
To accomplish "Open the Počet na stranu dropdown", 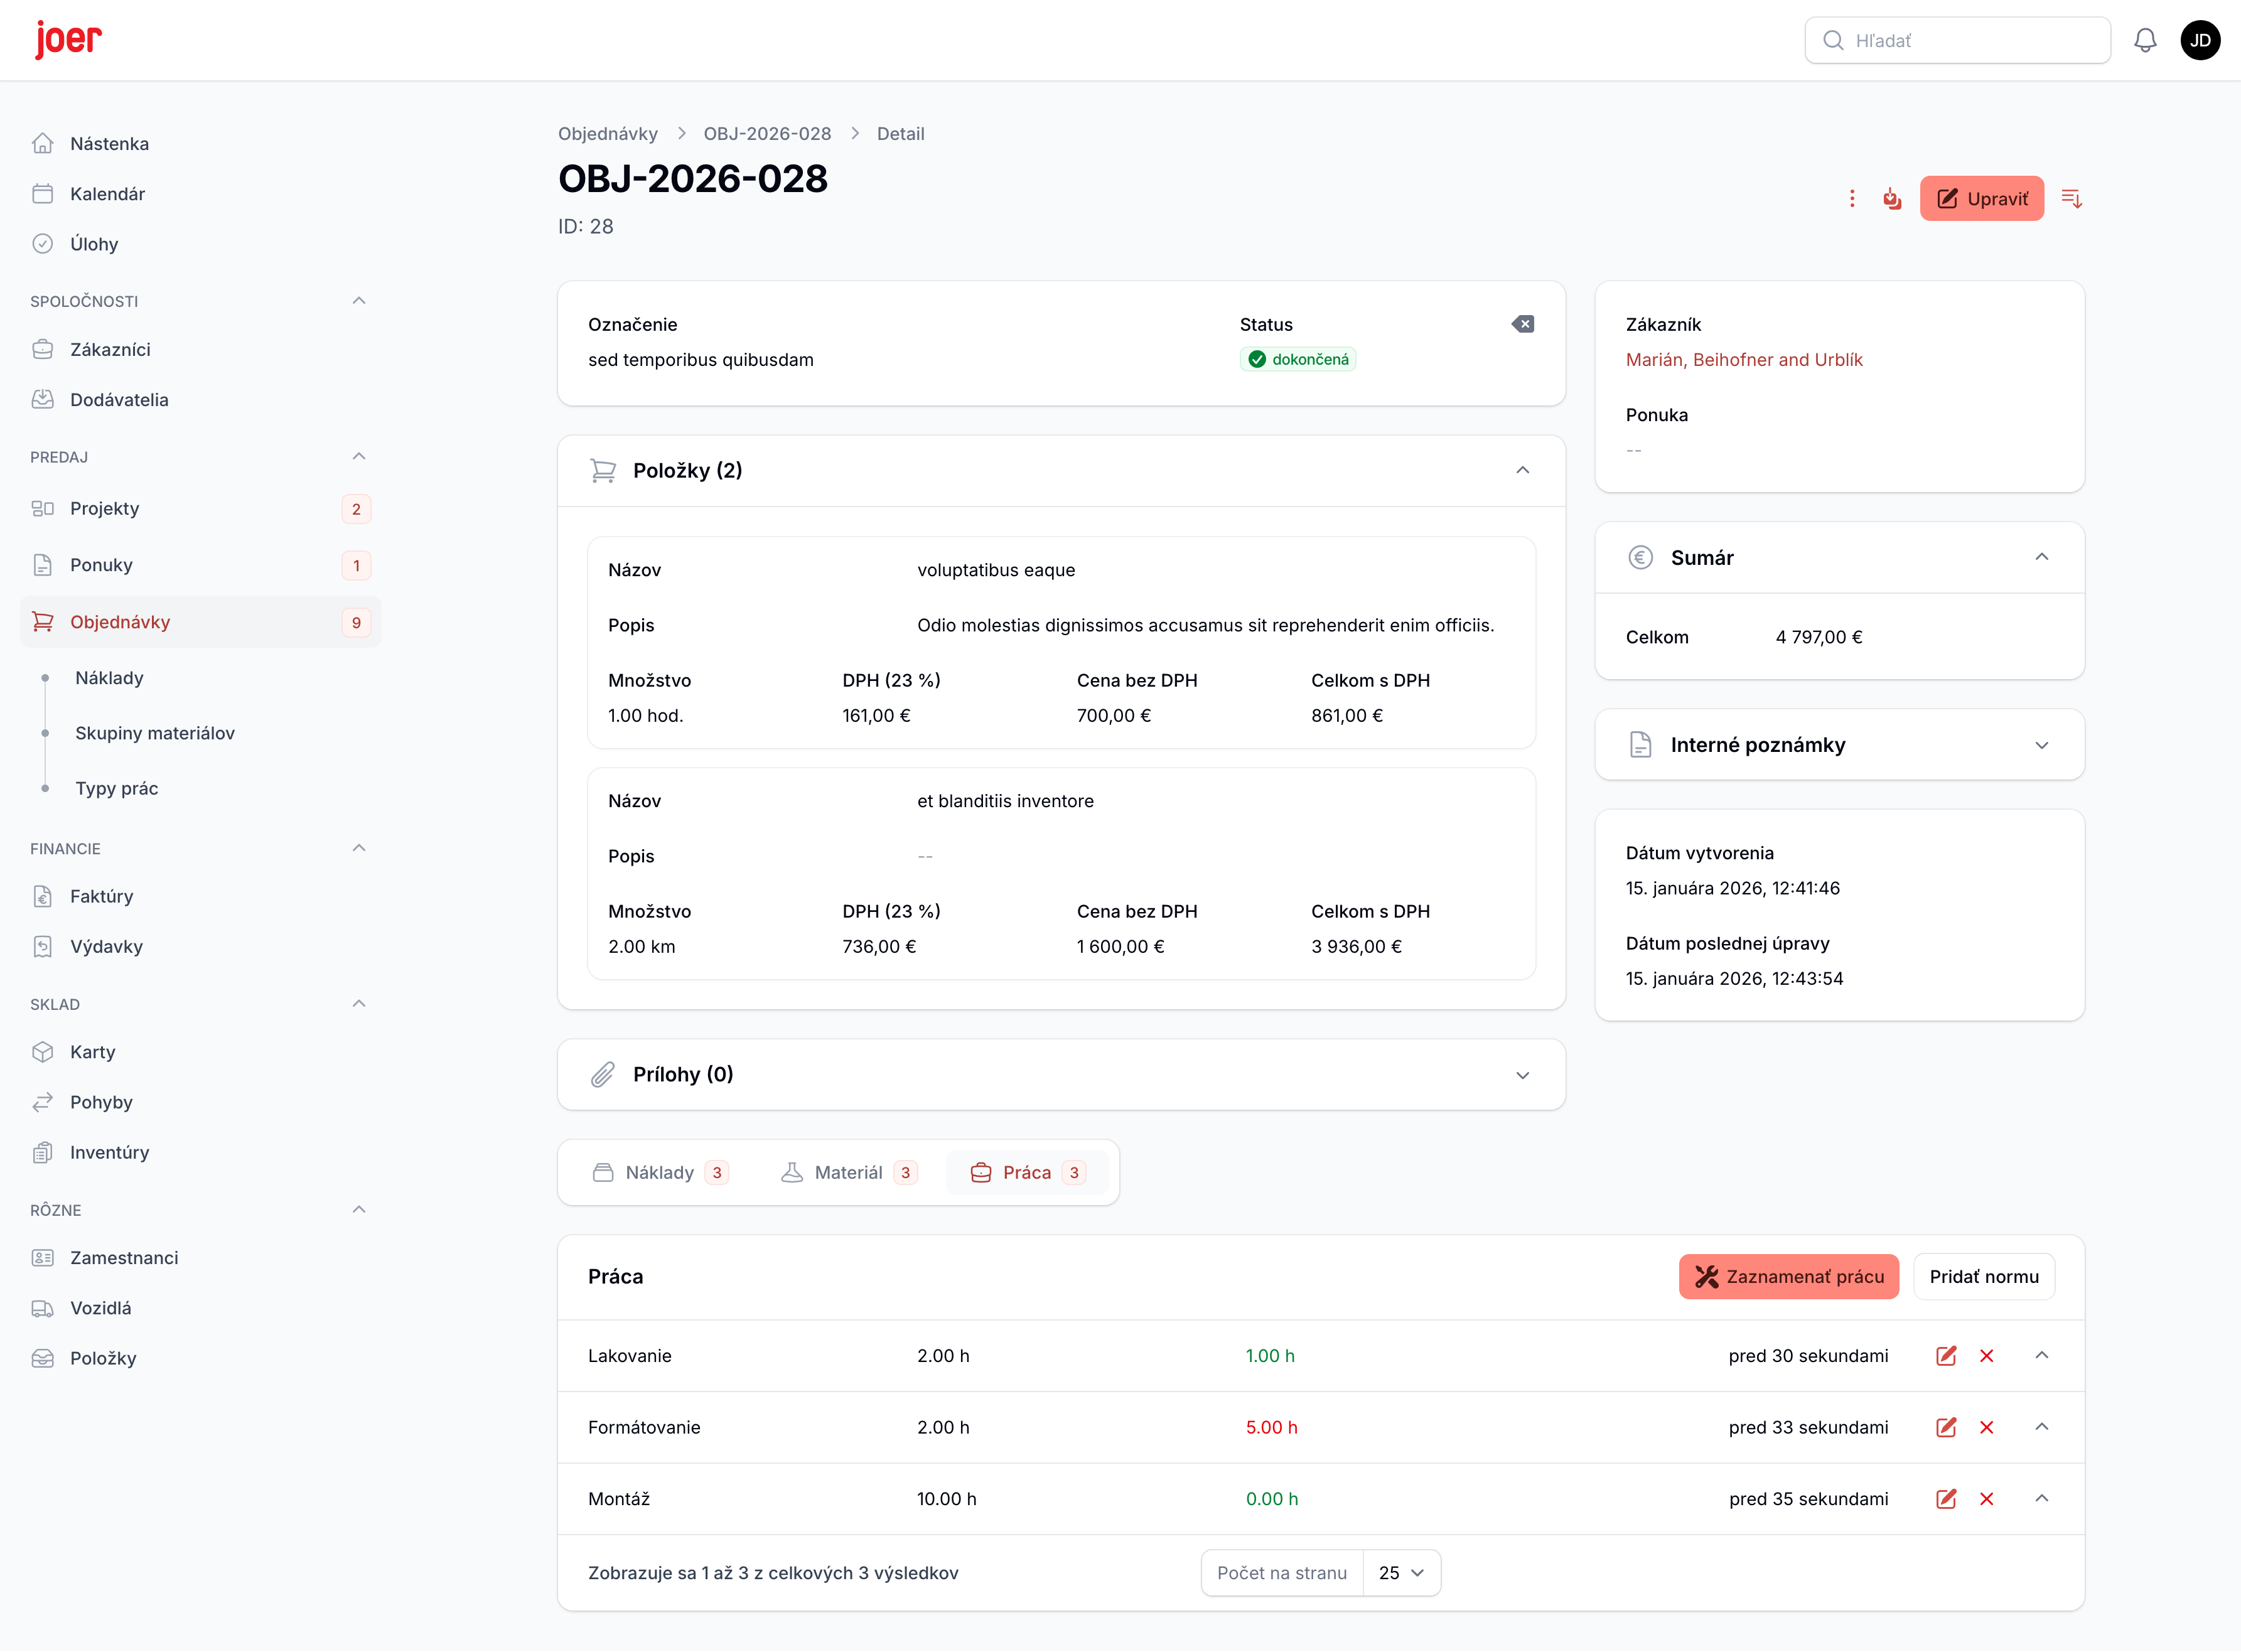I will pos(1401,1573).
